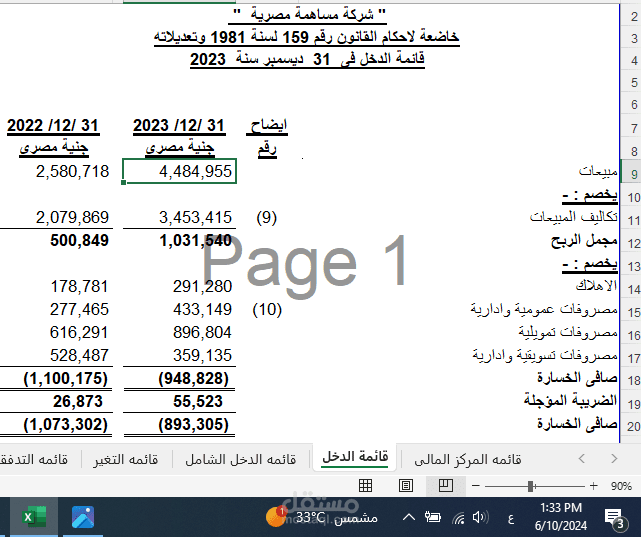Select row header 2
641x537 pixels.
[631, 17]
